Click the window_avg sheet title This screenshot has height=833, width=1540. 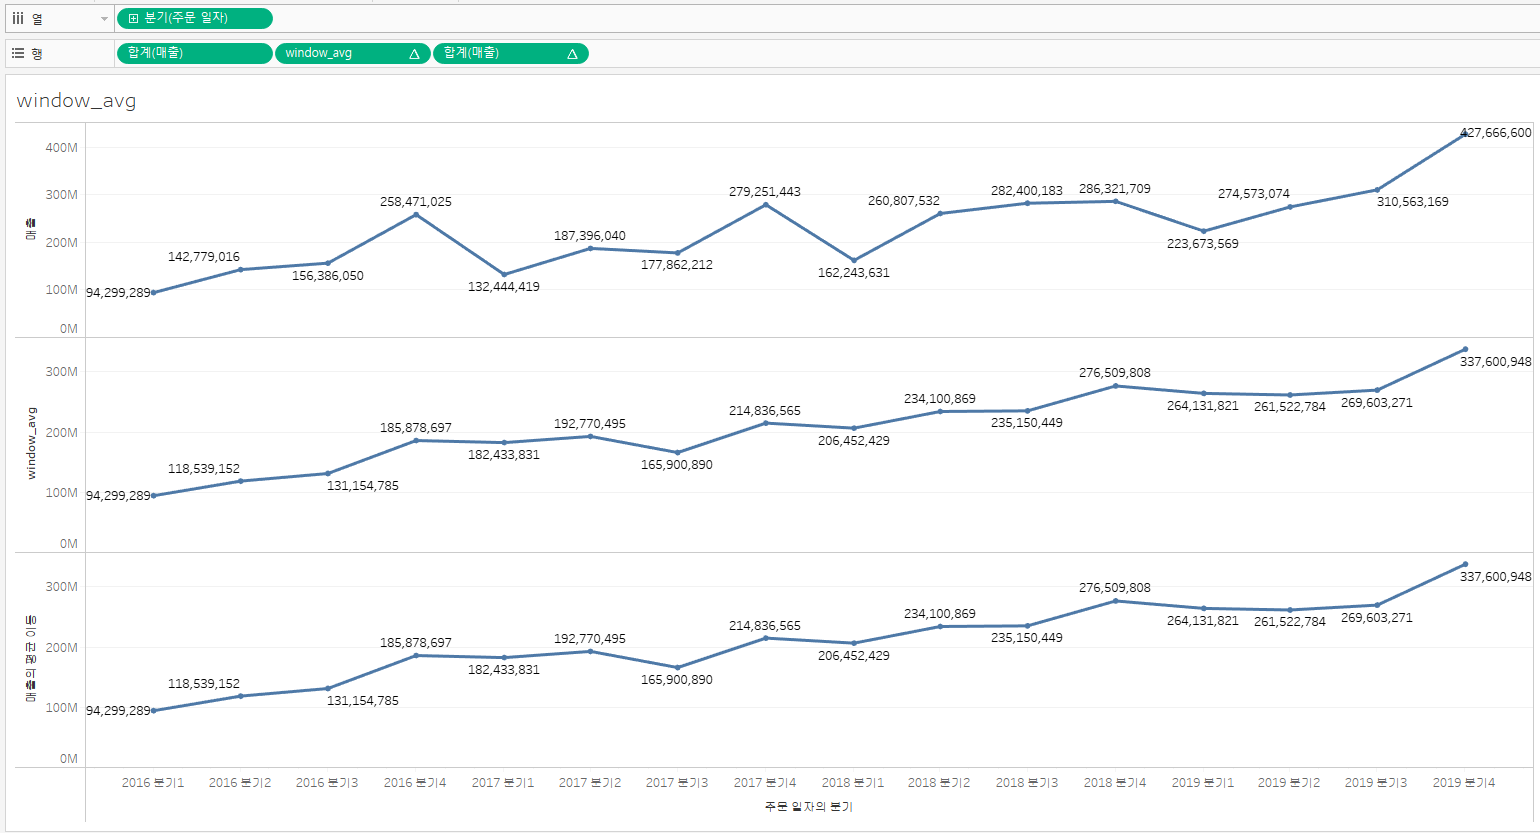(x=76, y=101)
